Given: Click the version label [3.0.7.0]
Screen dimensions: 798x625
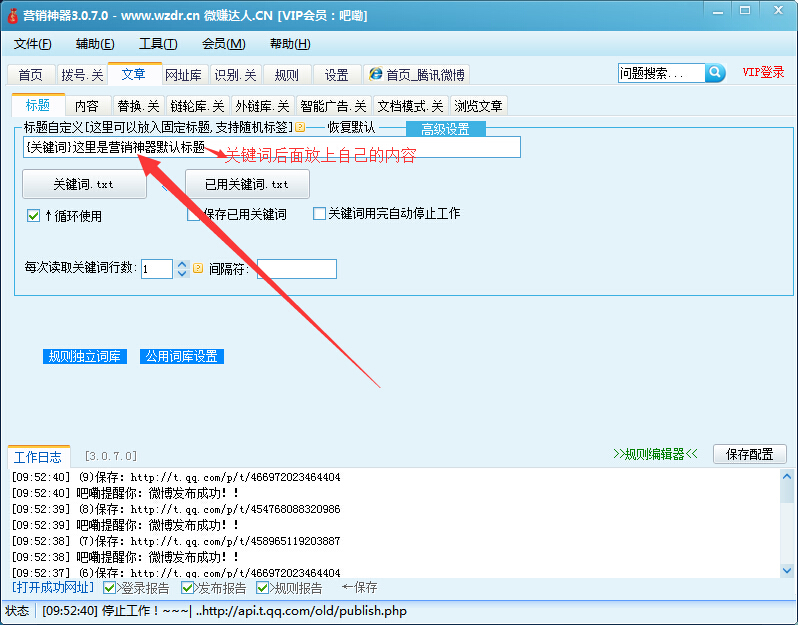Looking at the screenshot, I should tap(111, 456).
